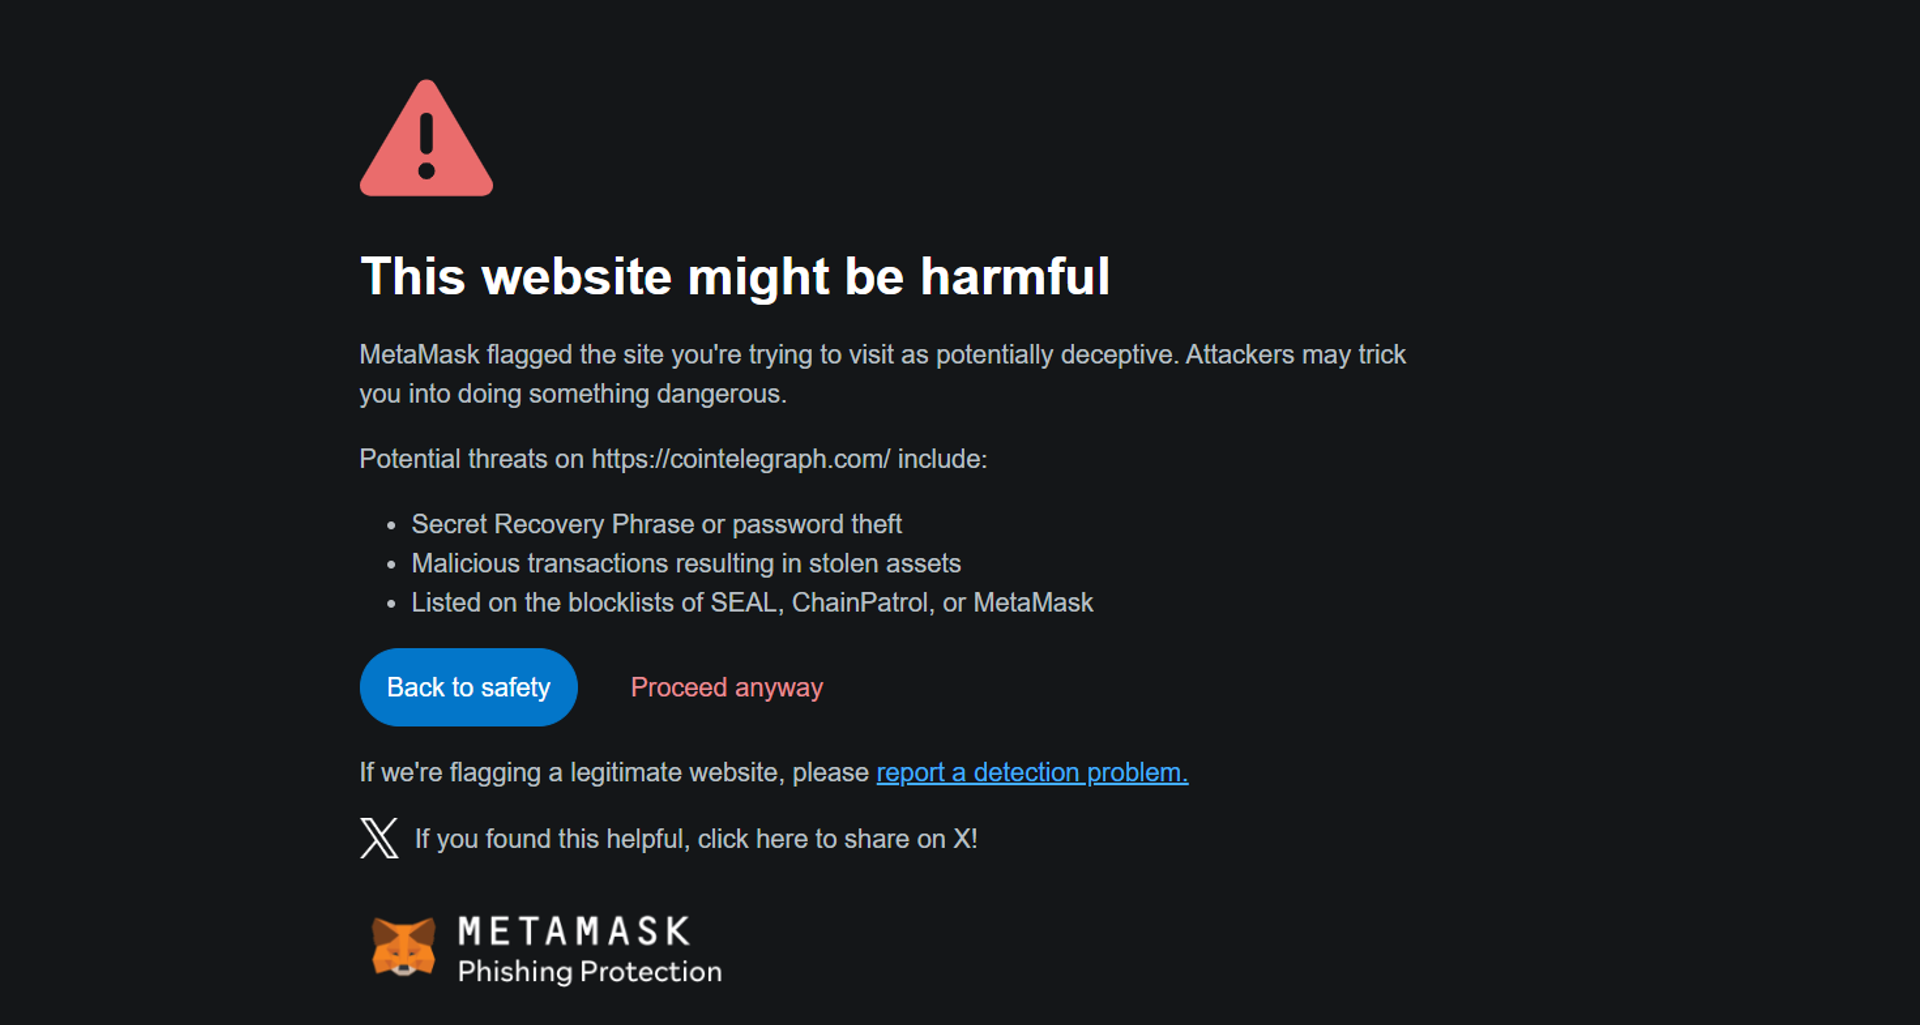The height and width of the screenshot is (1025, 1920).
Task: Open the report a detection problem link
Action: pyautogui.click(x=1032, y=772)
